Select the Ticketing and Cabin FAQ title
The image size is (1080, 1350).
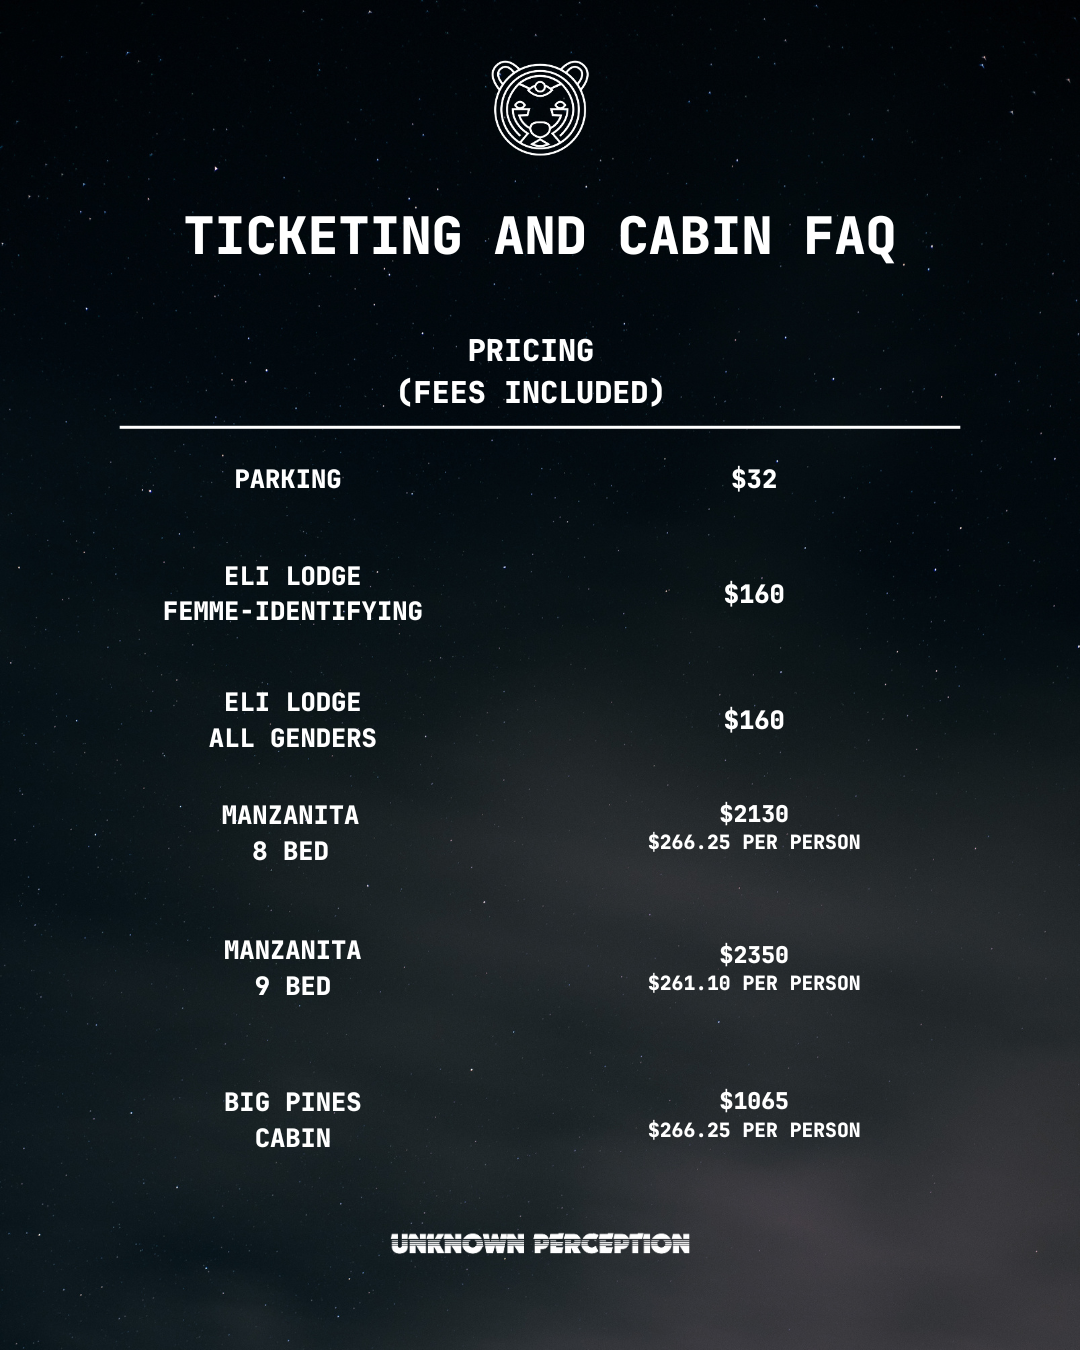[x=540, y=237]
